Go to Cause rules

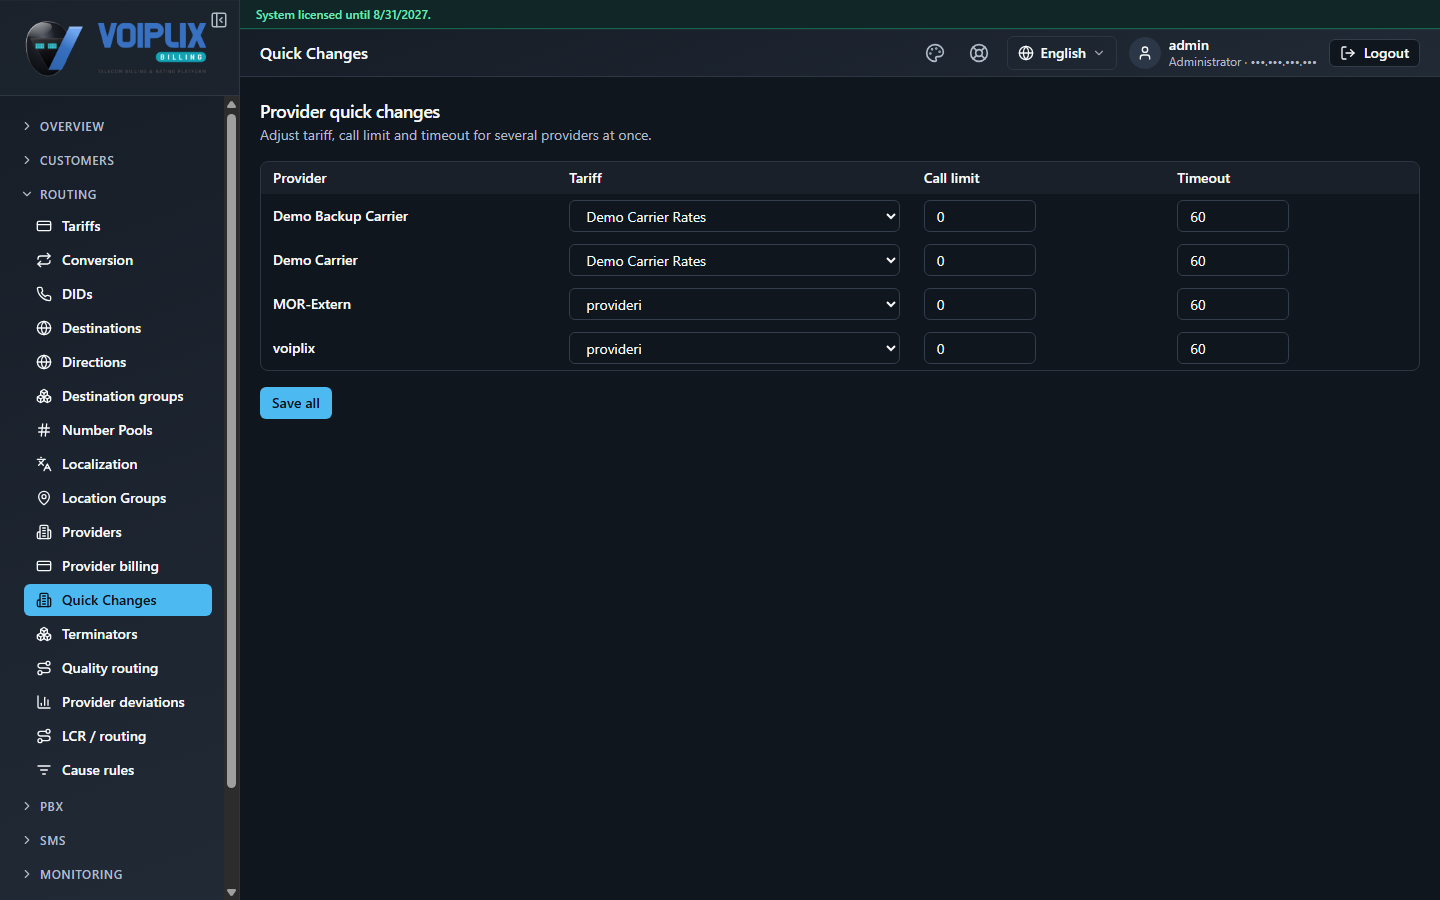click(118, 770)
